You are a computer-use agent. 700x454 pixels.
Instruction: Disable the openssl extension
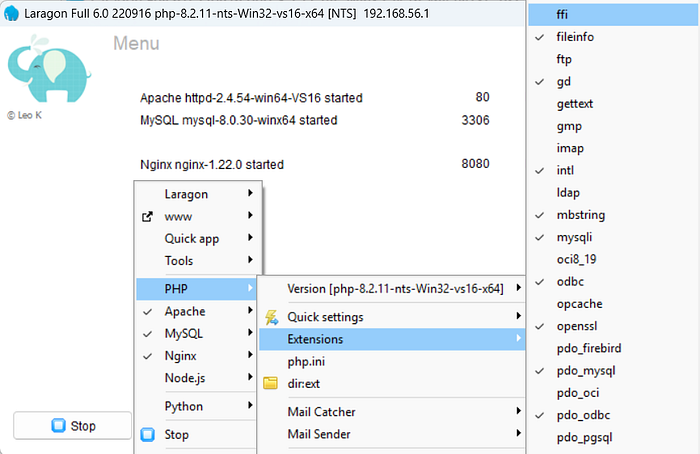[613, 326]
